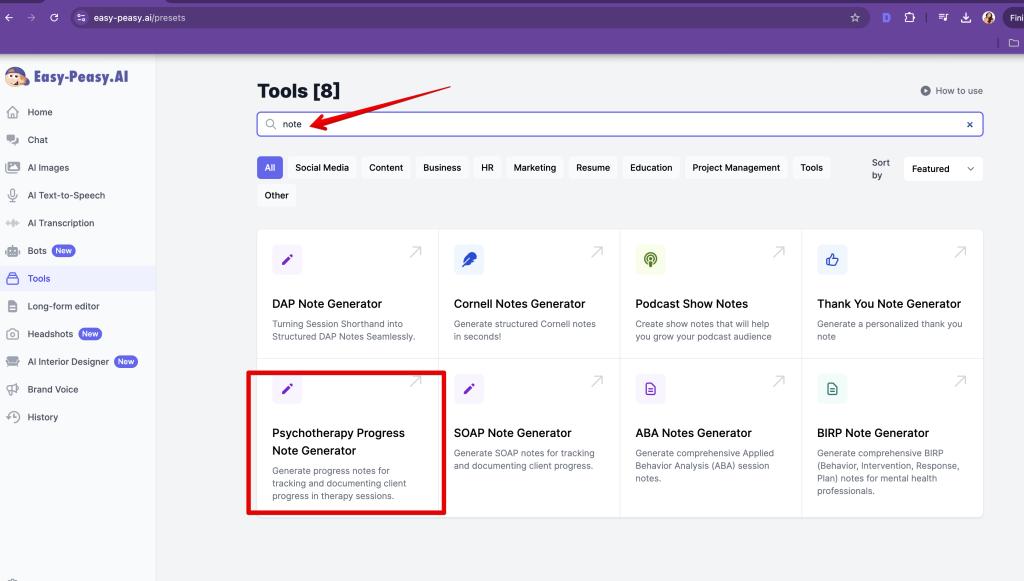Open AI Images from the sidebar
The width and height of the screenshot is (1024, 581).
point(48,168)
